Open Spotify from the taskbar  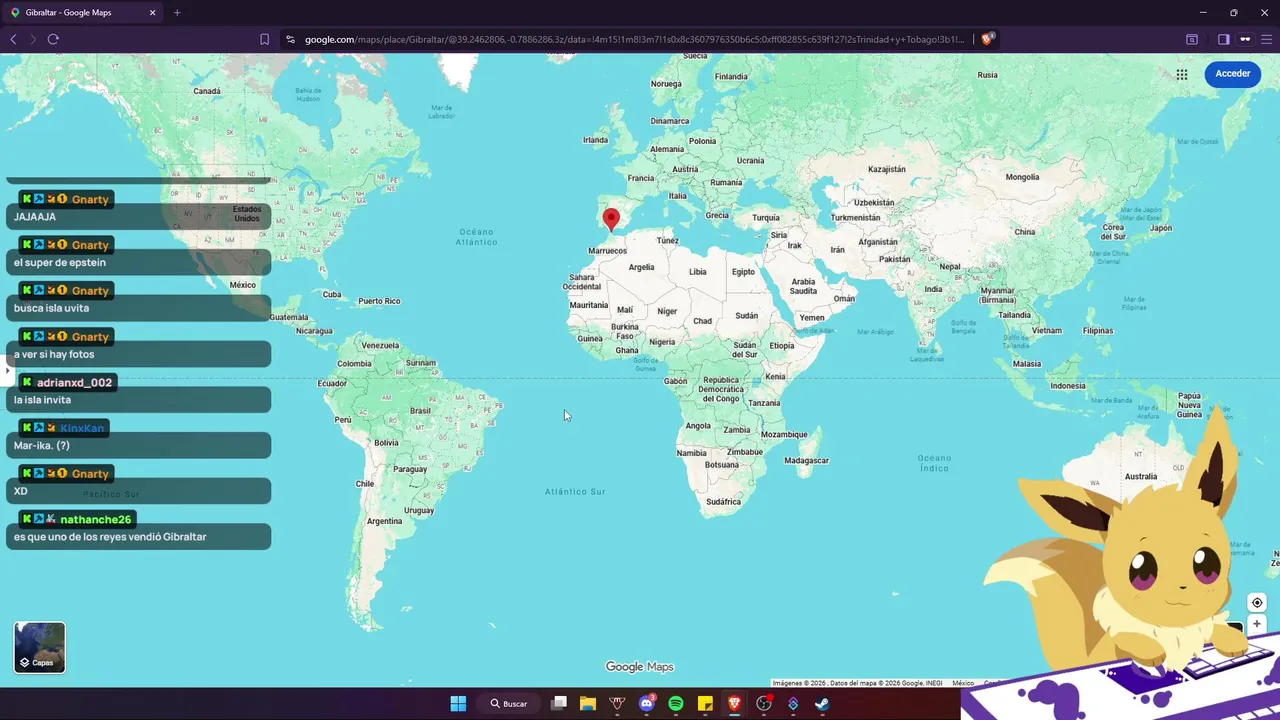676,703
